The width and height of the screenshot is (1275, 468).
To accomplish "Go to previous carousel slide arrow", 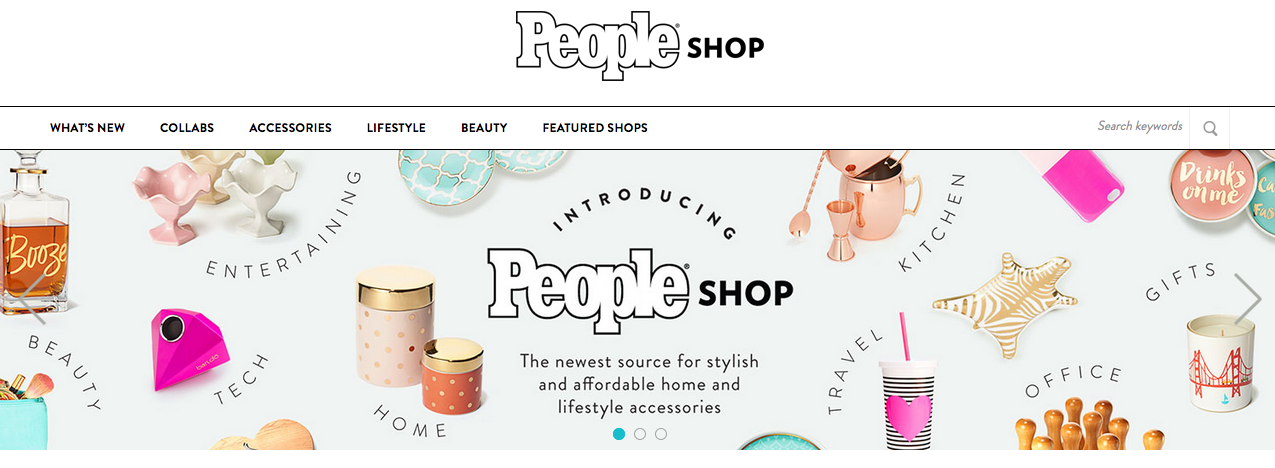I will [x=29, y=300].
